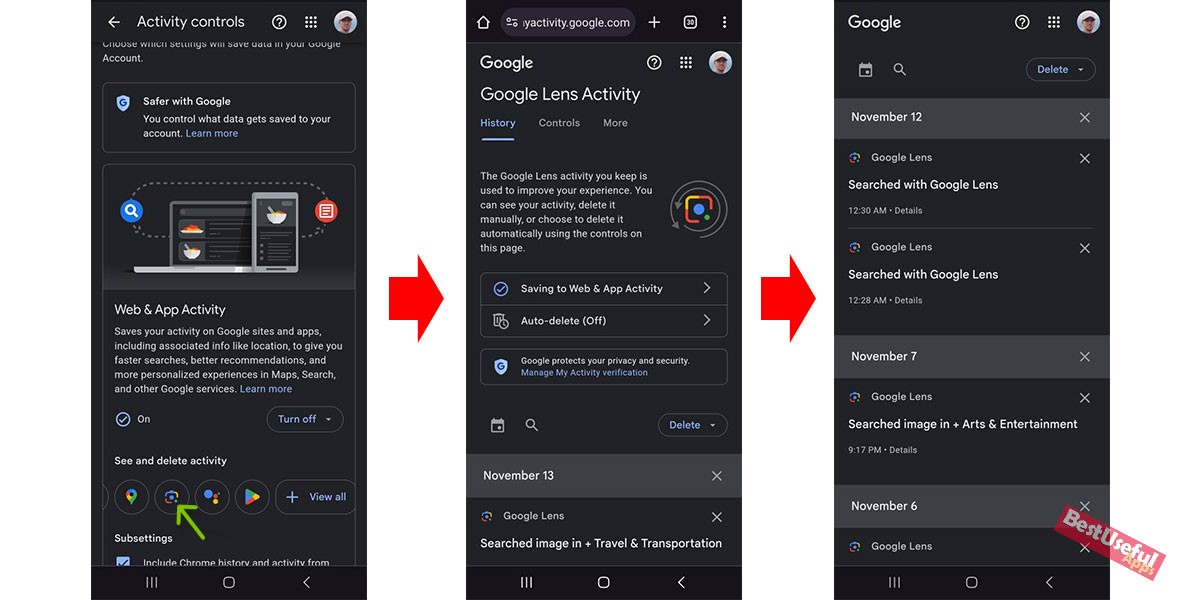Tap Android home button below Chrome screen
This screenshot has width=1200, height=600.
[604, 582]
